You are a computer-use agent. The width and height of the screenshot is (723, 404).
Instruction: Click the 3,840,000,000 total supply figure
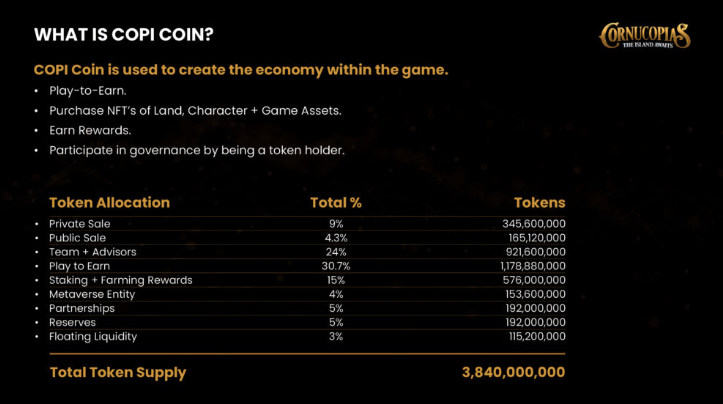[x=513, y=372]
